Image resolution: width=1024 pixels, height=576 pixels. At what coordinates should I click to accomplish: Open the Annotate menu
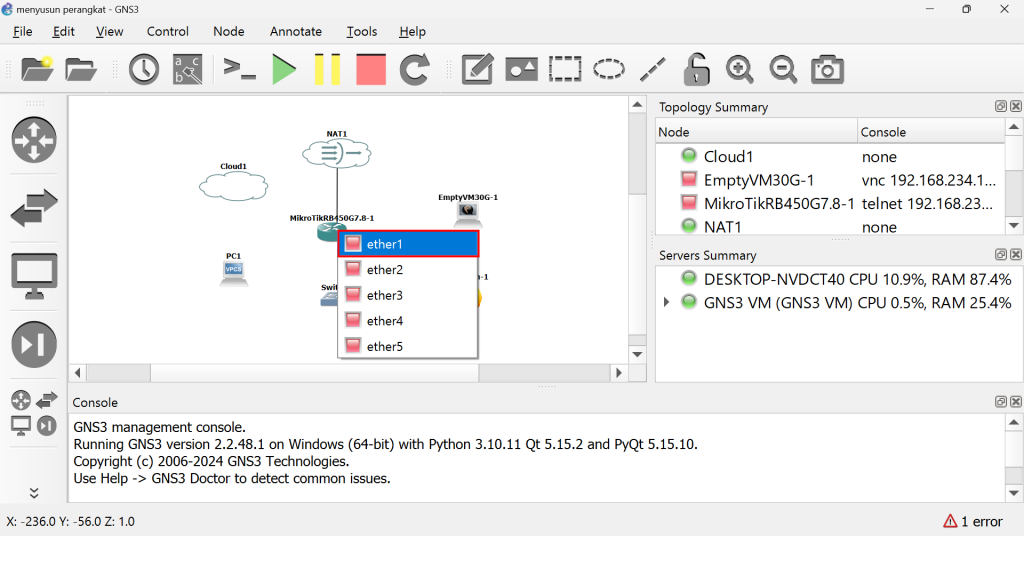point(295,31)
